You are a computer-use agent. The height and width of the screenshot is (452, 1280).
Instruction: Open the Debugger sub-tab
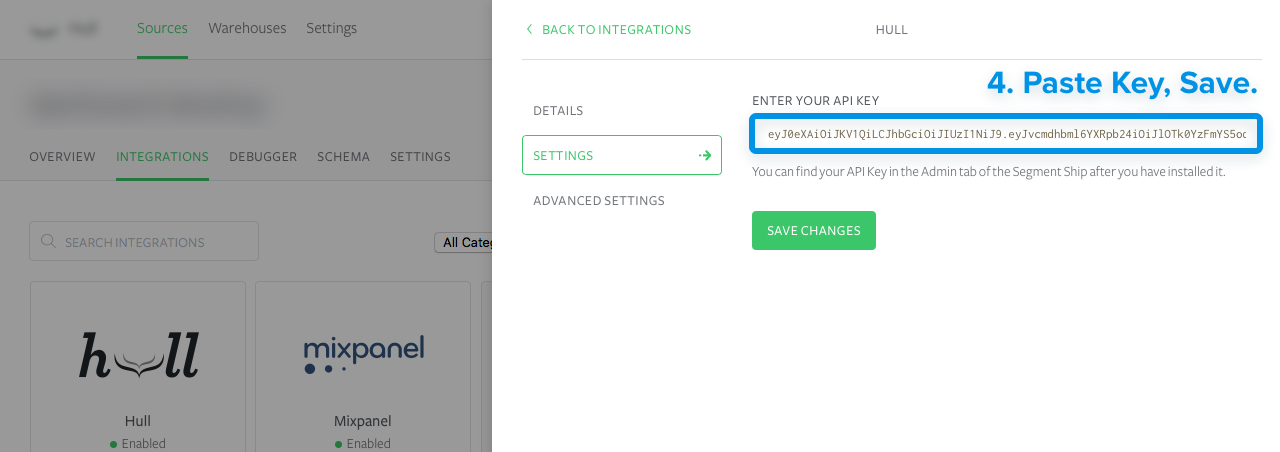point(263,157)
